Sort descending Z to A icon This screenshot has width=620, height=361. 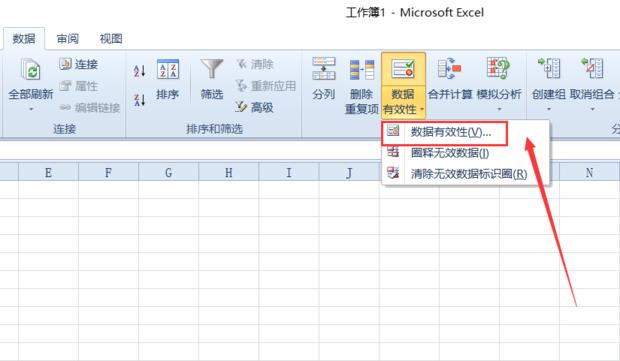coord(140,100)
